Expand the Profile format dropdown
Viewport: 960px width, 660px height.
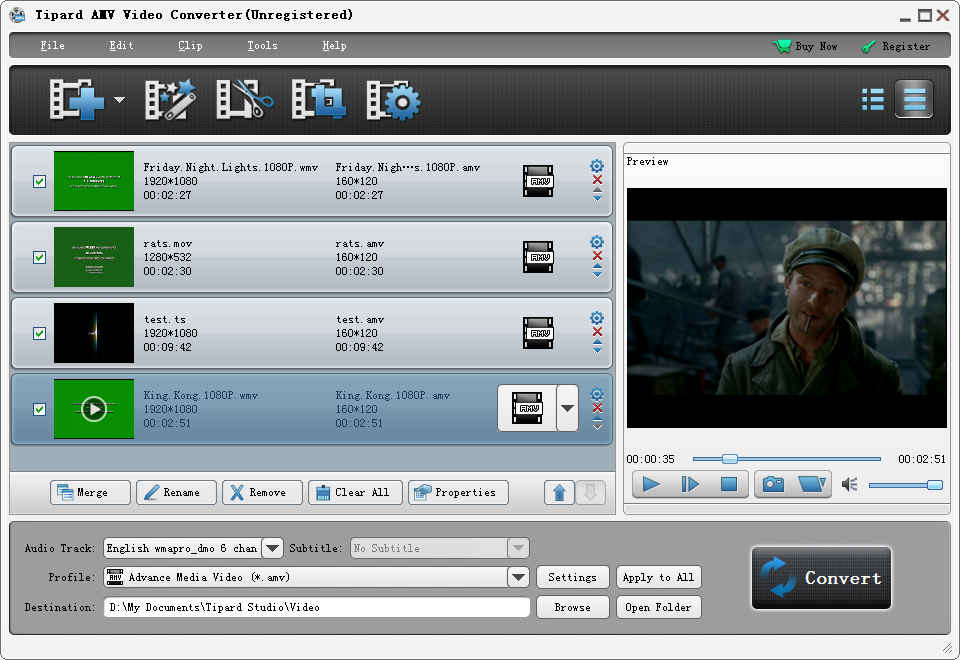pyautogui.click(x=517, y=577)
